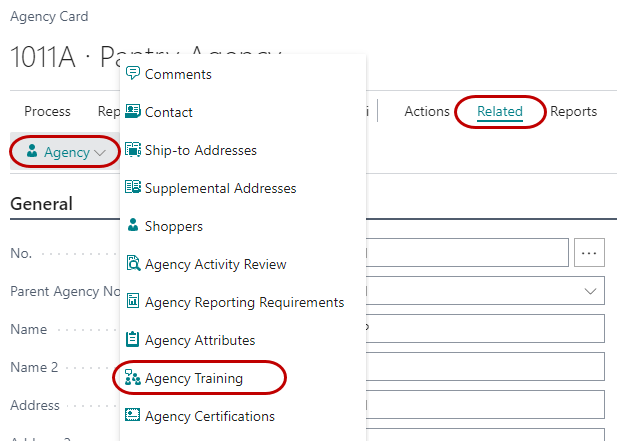The width and height of the screenshot is (617, 441).
Task: Collapse the General section header
Action: (x=41, y=204)
